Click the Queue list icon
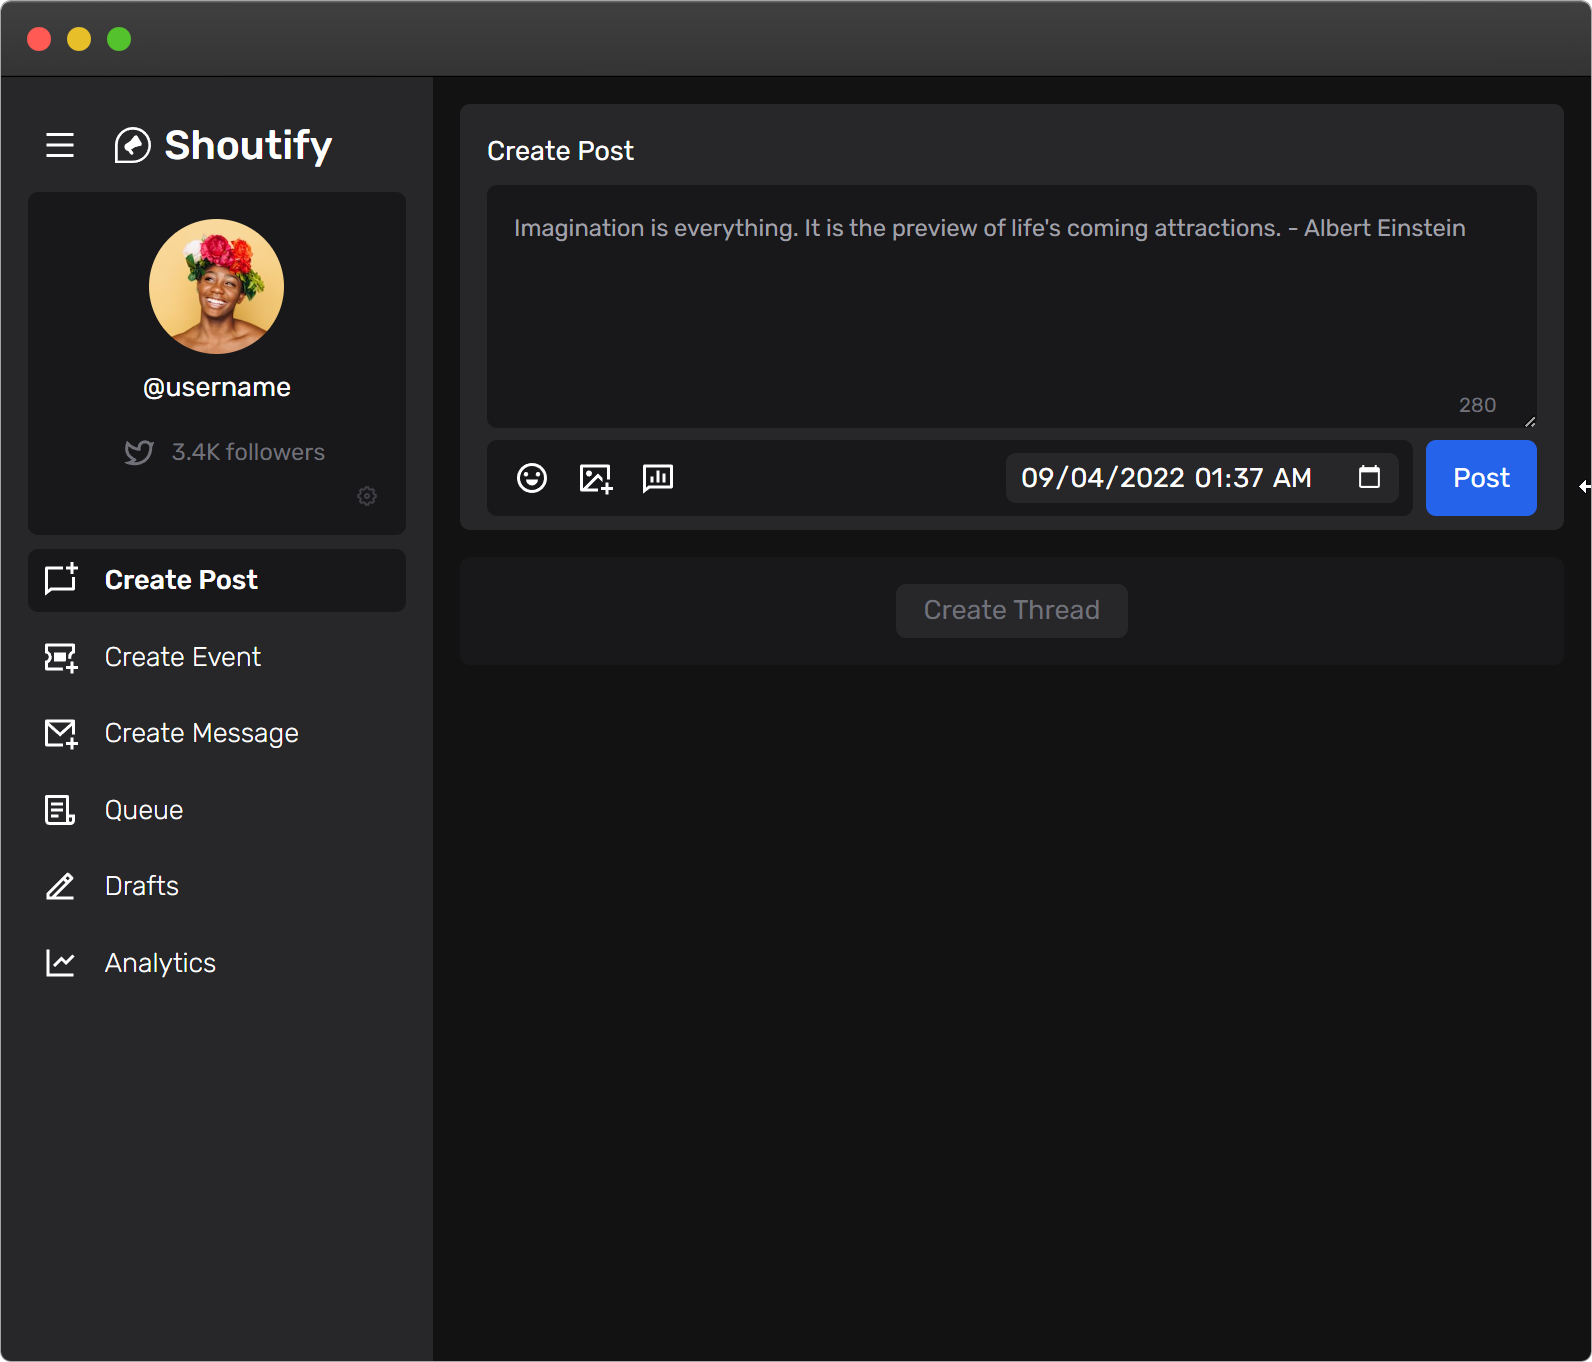 click(60, 810)
